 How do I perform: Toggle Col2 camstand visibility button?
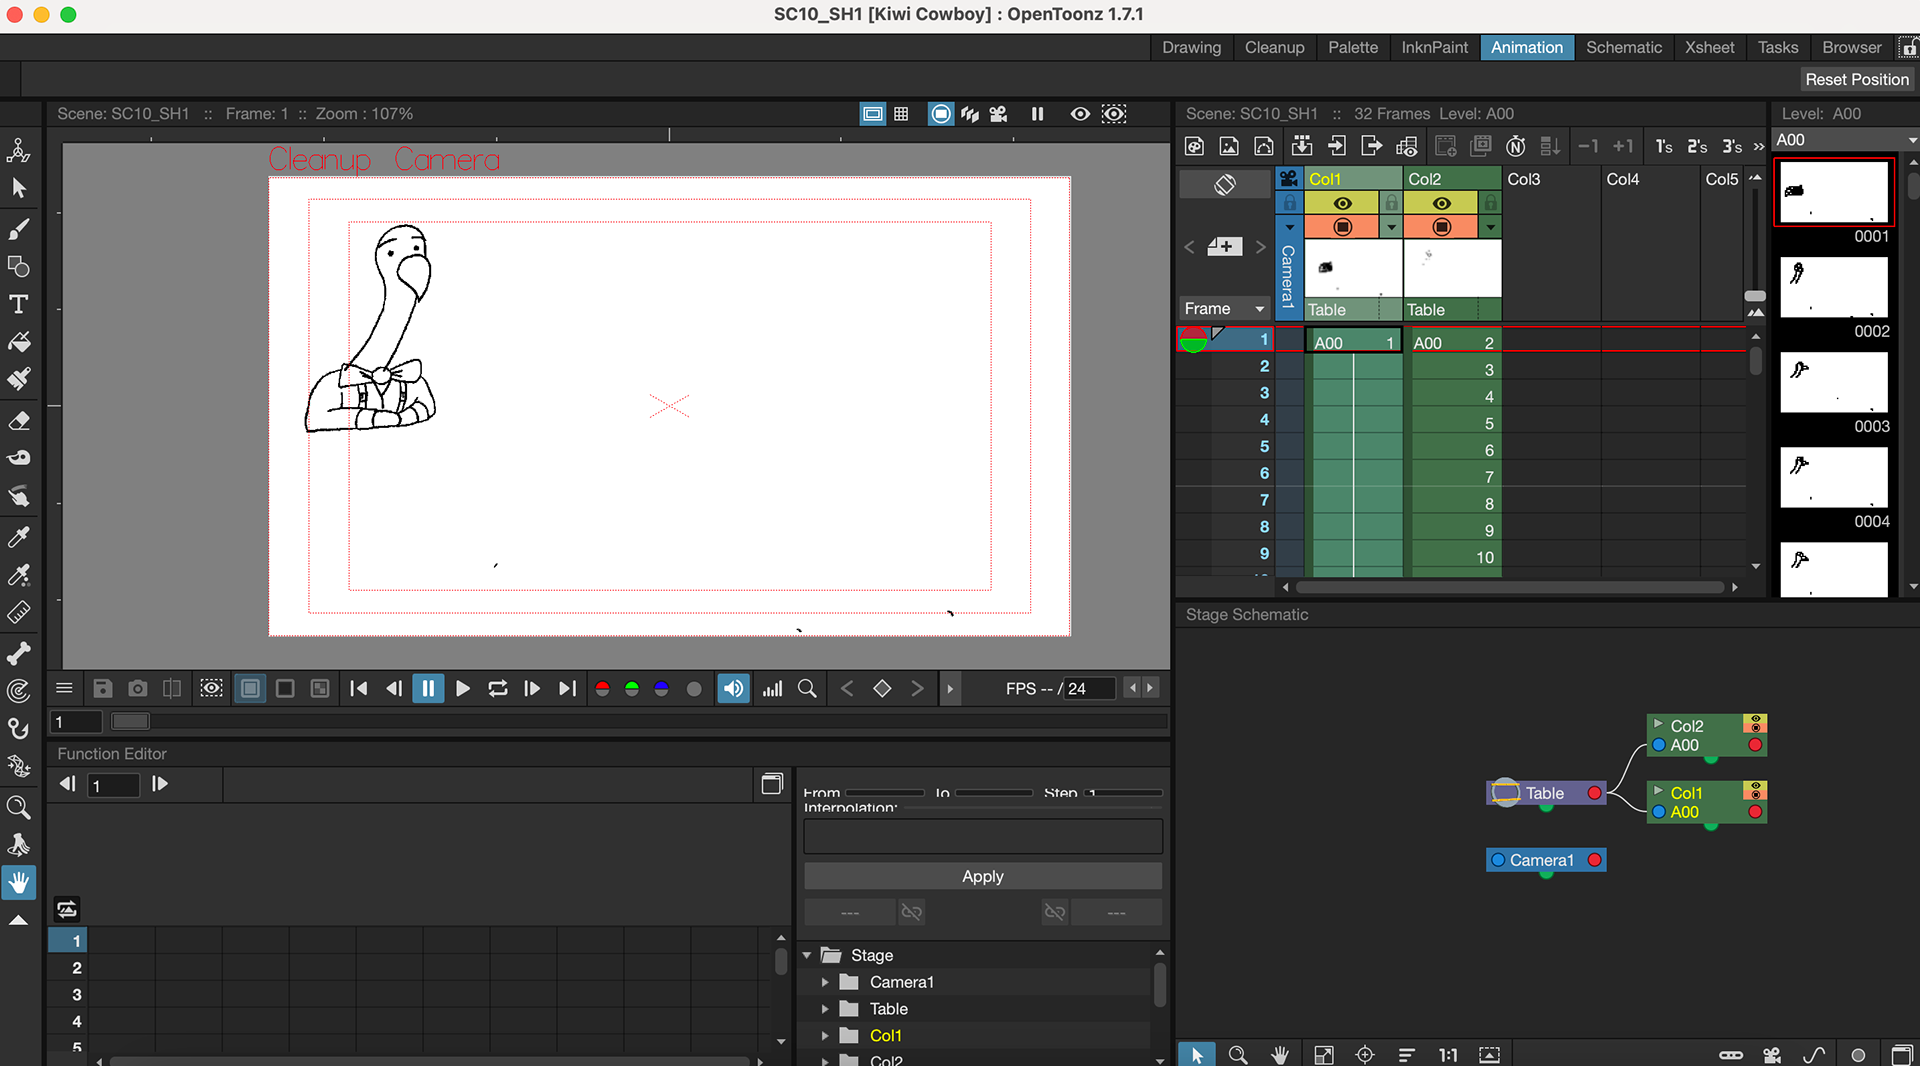[1441, 227]
